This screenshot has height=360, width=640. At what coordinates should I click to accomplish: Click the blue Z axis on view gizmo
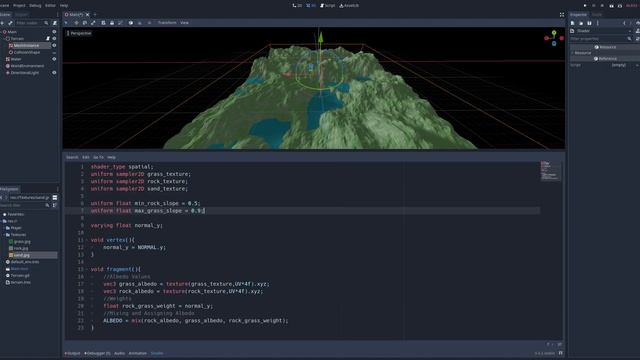click(554, 43)
